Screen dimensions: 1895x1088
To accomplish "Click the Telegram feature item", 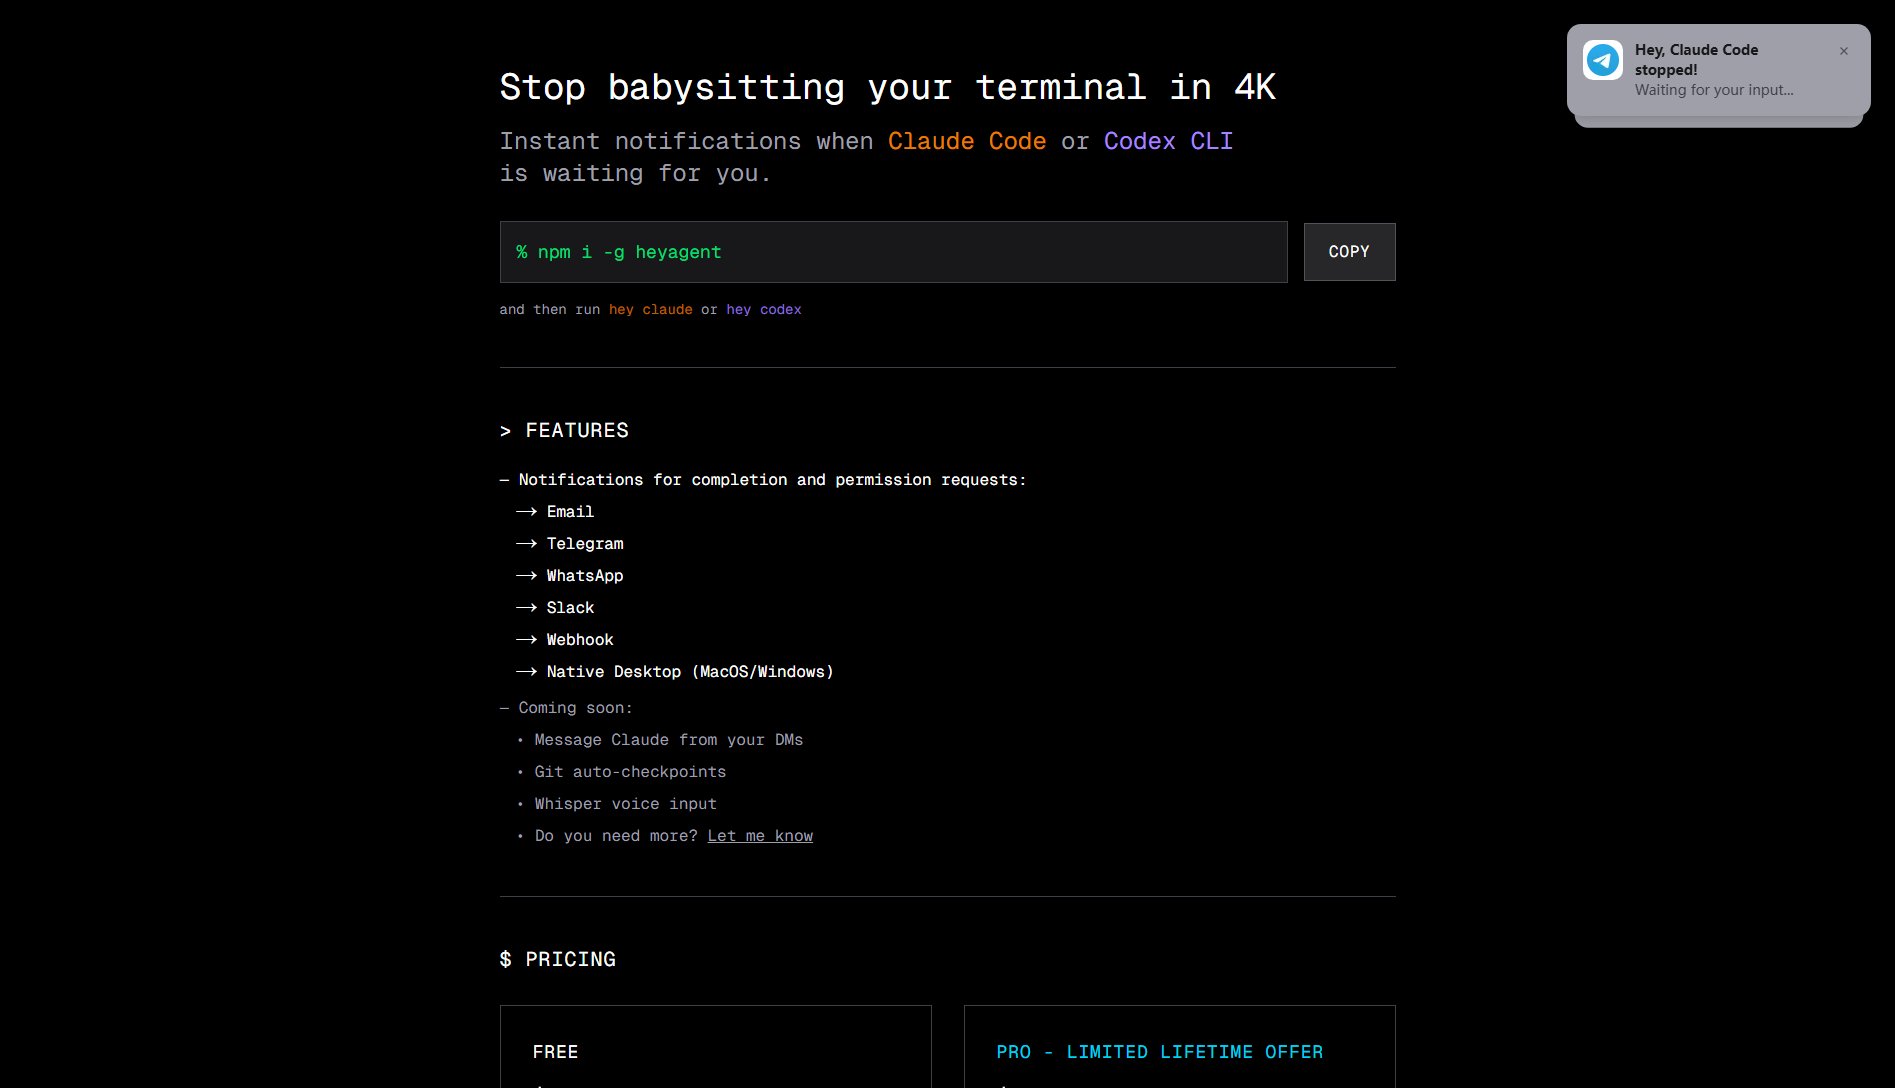I will (585, 544).
